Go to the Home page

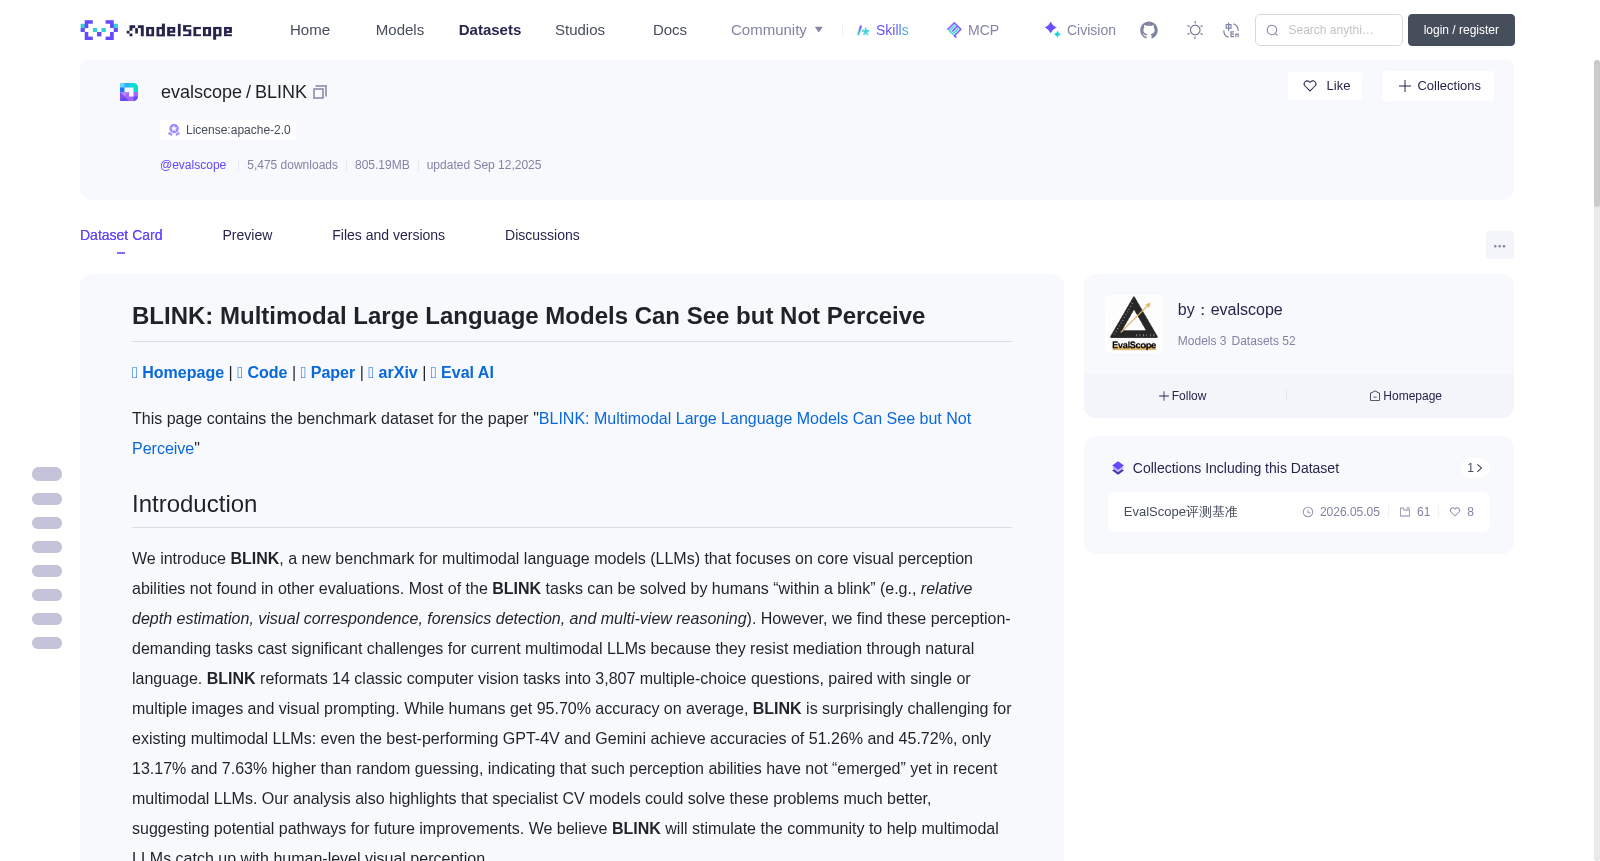tap(310, 30)
